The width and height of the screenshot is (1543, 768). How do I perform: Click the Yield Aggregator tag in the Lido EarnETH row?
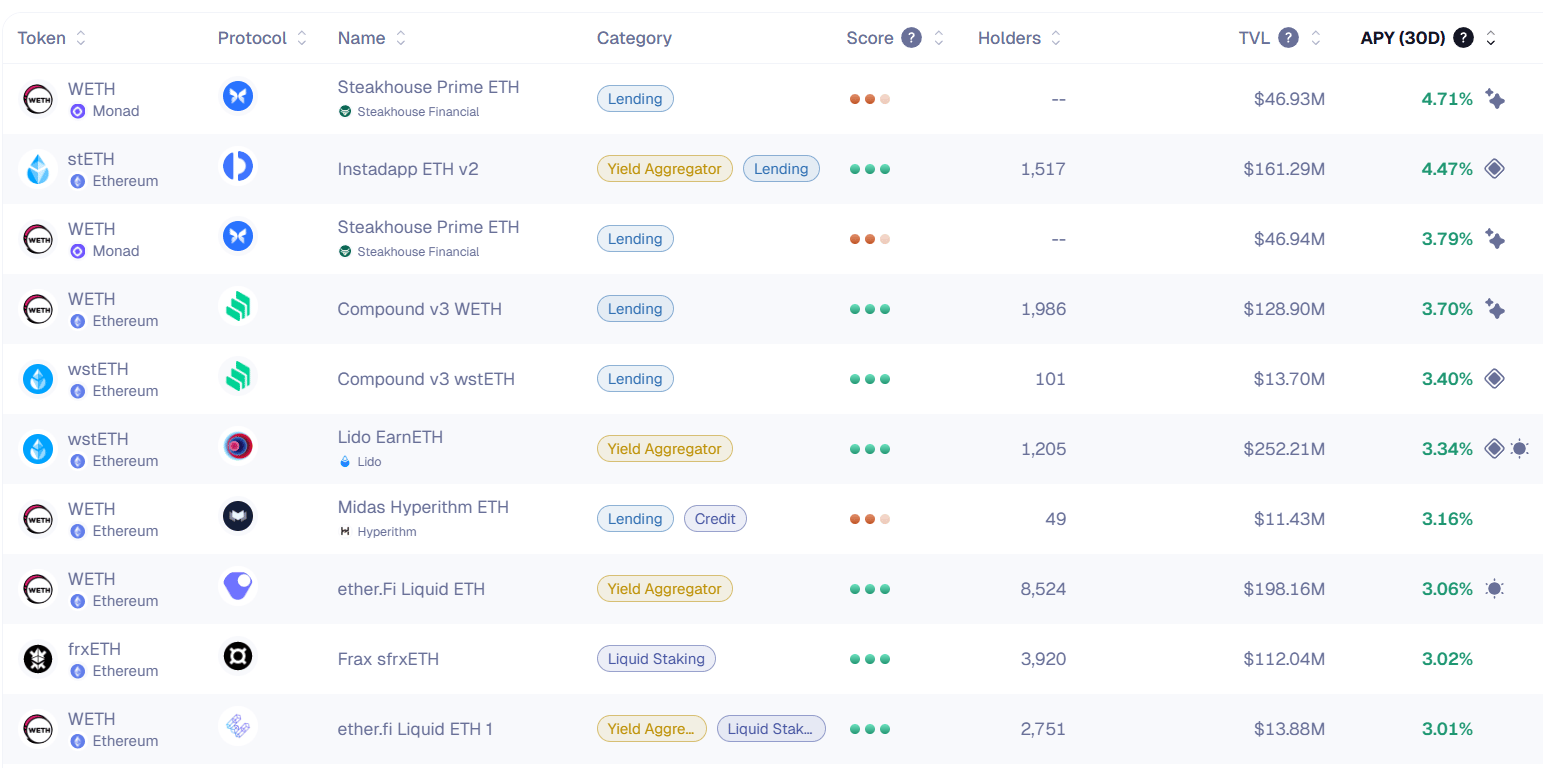click(665, 449)
